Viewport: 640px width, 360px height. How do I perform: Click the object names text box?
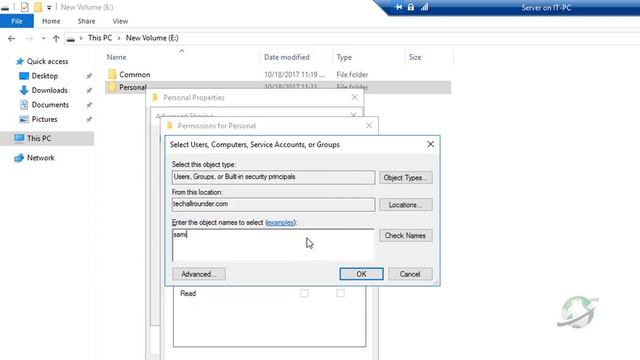tap(273, 244)
